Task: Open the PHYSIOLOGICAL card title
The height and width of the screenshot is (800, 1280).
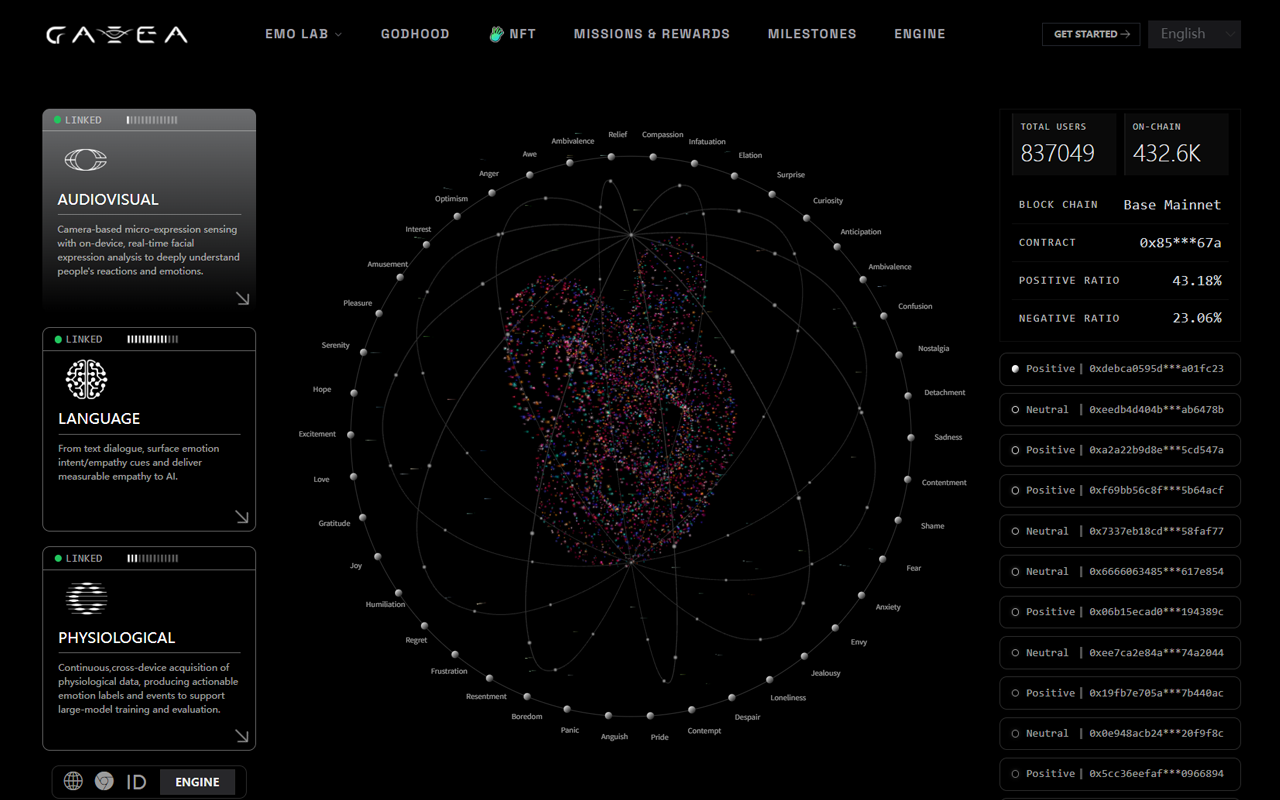Action: point(117,638)
